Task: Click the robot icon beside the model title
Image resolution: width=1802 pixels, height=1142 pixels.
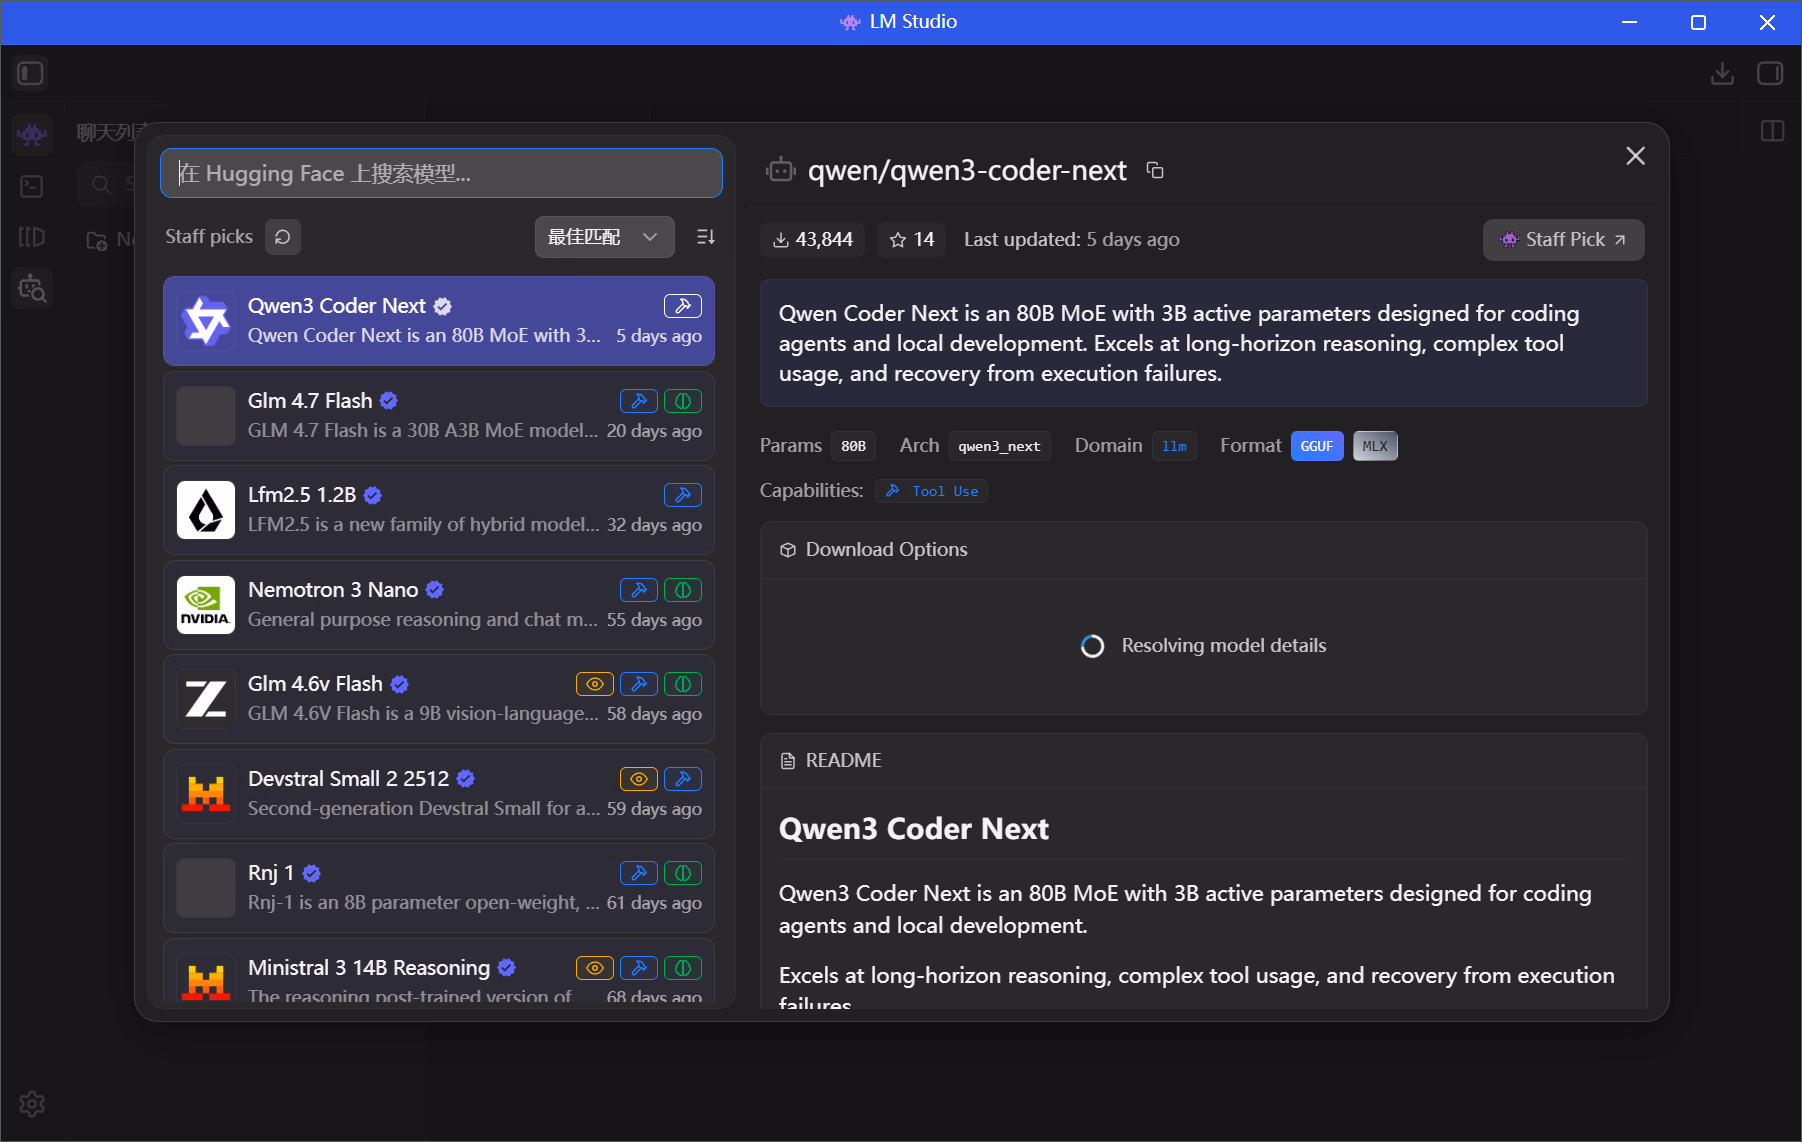Action: tap(780, 171)
